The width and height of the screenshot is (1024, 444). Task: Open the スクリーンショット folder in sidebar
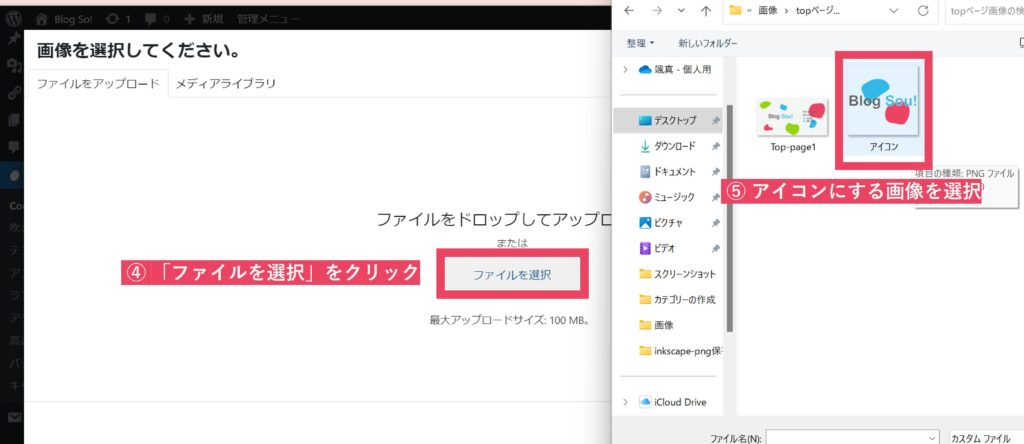(685, 273)
